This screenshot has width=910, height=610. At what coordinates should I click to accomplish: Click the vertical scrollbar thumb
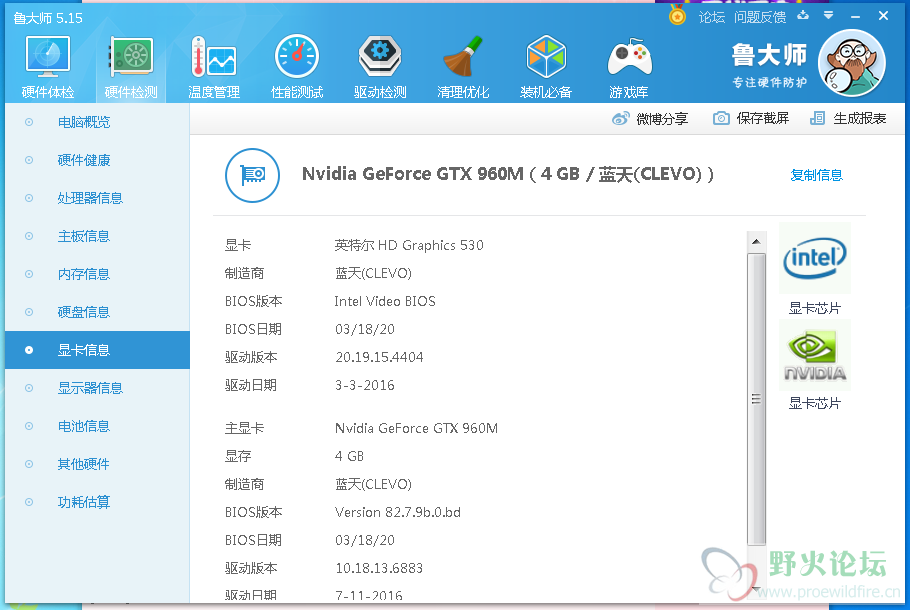756,399
